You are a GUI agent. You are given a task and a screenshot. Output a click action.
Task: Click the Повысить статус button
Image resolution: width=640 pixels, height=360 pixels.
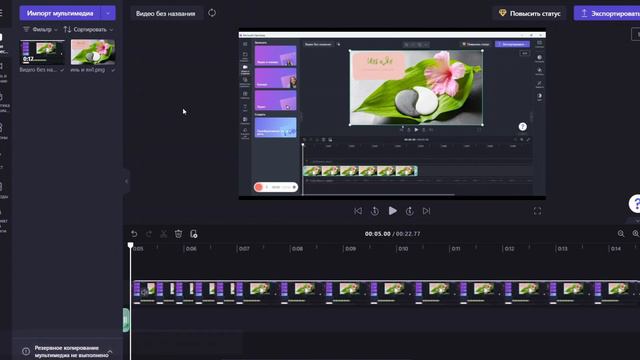click(x=530, y=13)
